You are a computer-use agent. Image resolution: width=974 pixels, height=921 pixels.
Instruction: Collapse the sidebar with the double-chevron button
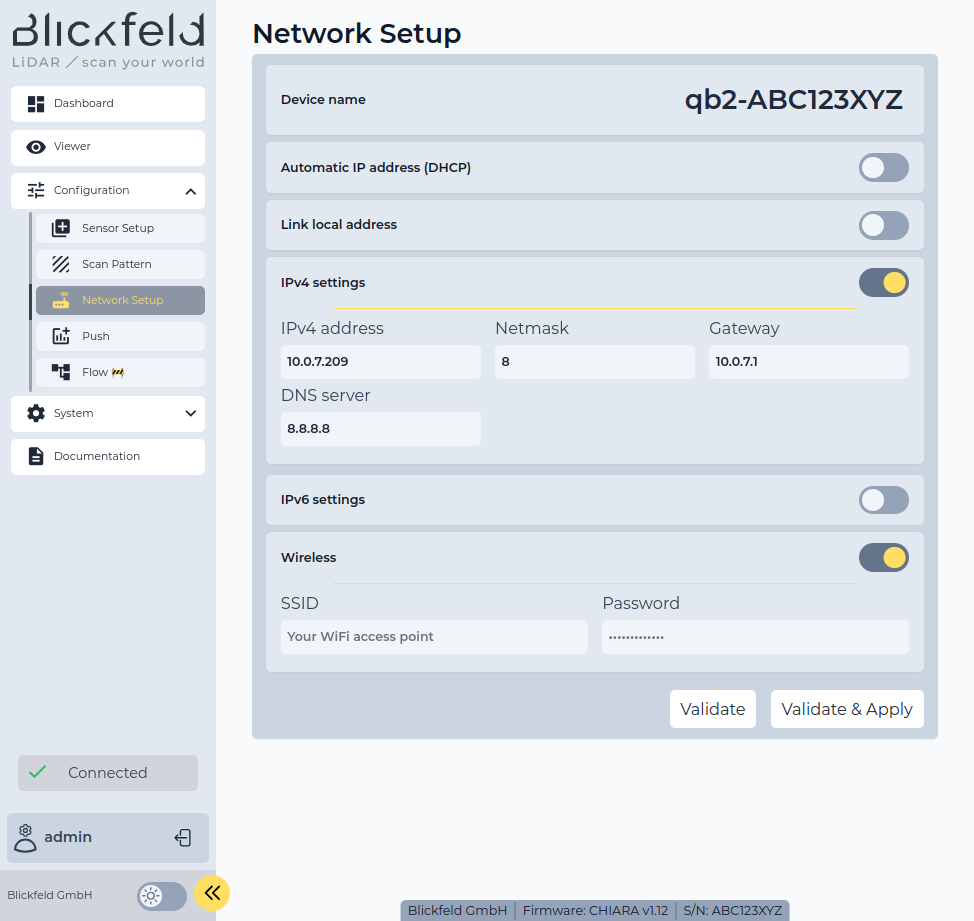[211, 892]
